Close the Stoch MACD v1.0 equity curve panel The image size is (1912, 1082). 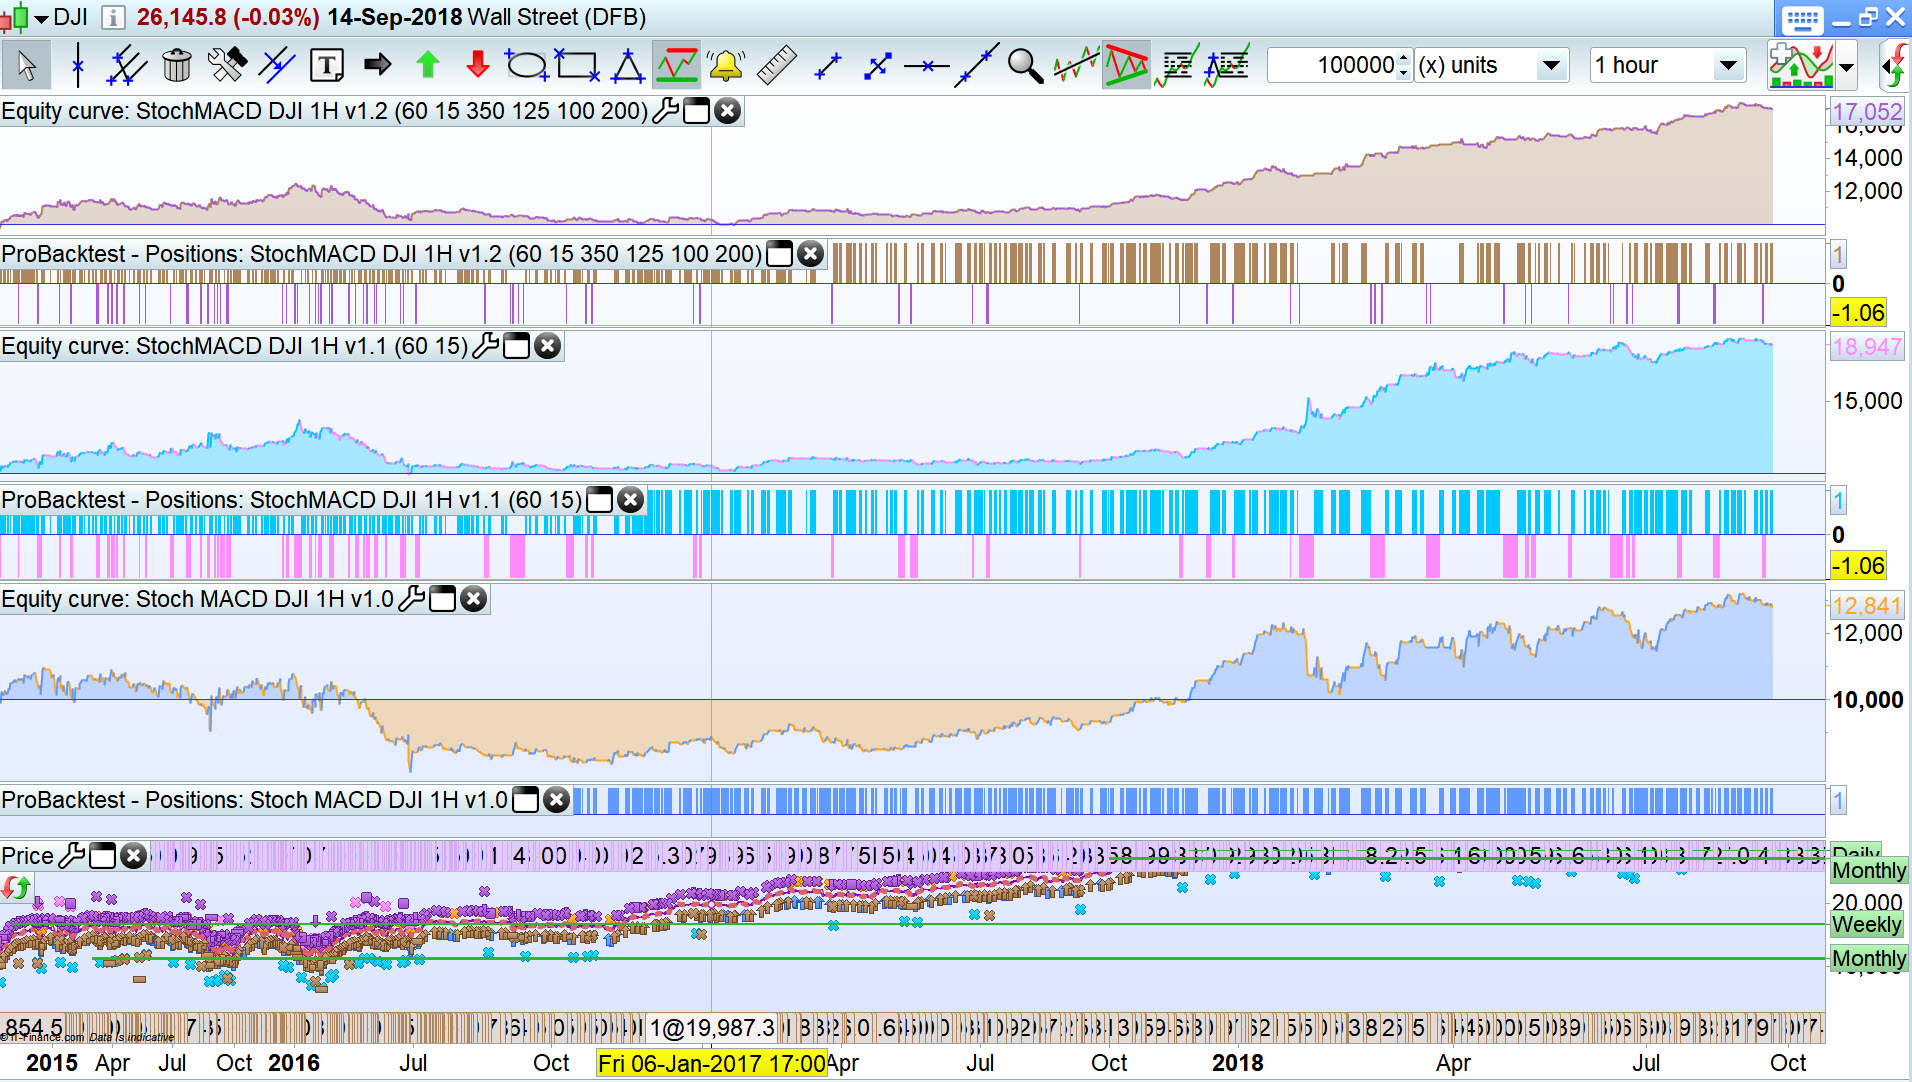click(474, 599)
